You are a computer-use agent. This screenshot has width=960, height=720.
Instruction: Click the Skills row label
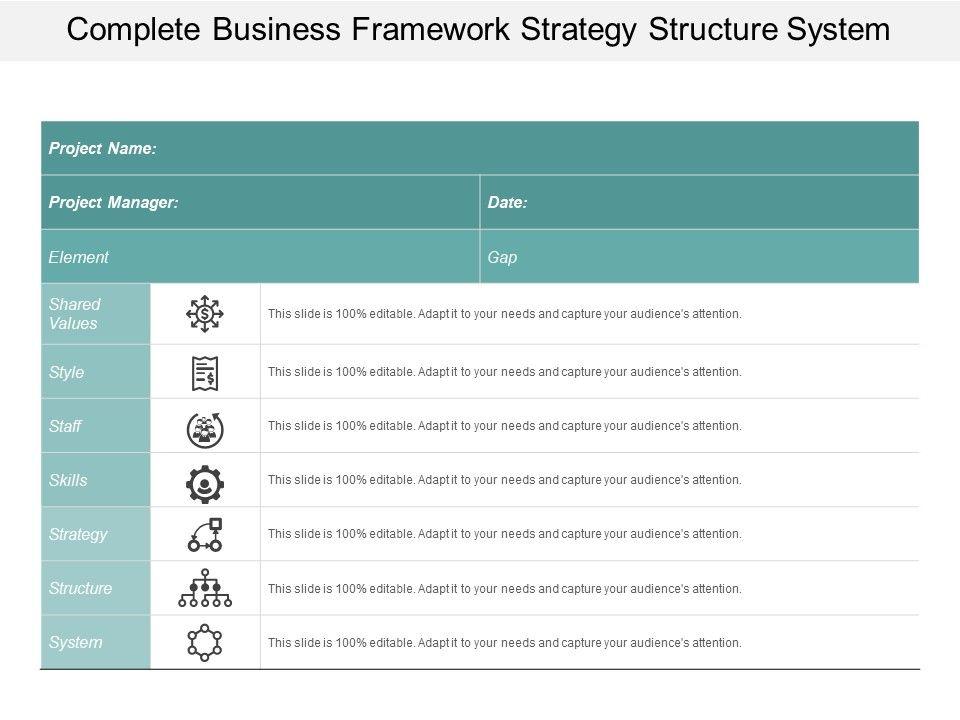coord(95,480)
